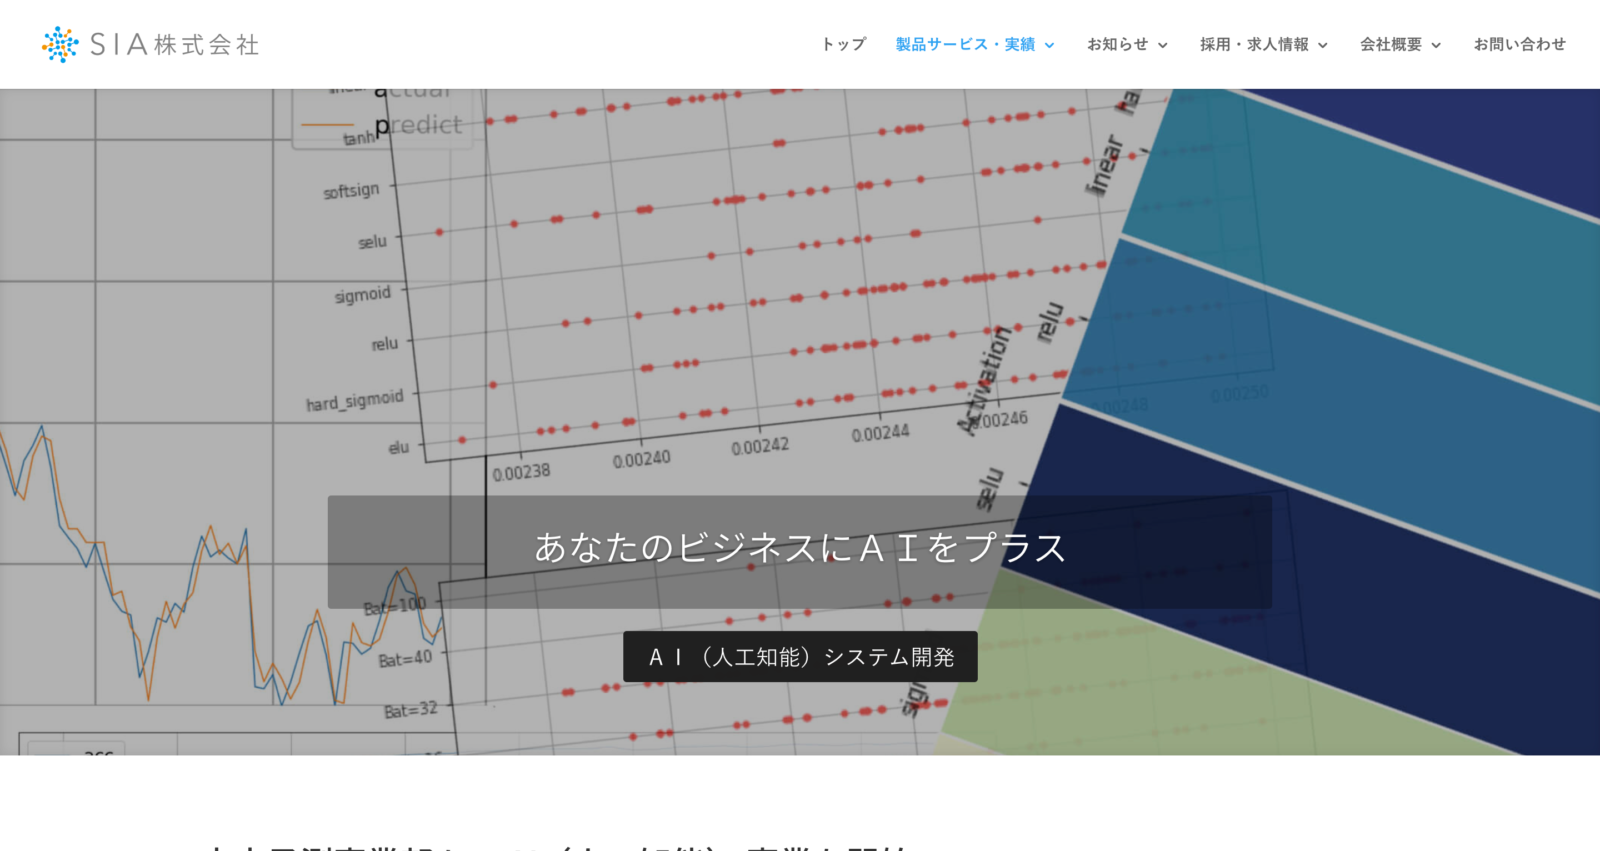Expand the chevron beside 採用・求人情報
This screenshot has height=851, width=1600.
click(1323, 45)
